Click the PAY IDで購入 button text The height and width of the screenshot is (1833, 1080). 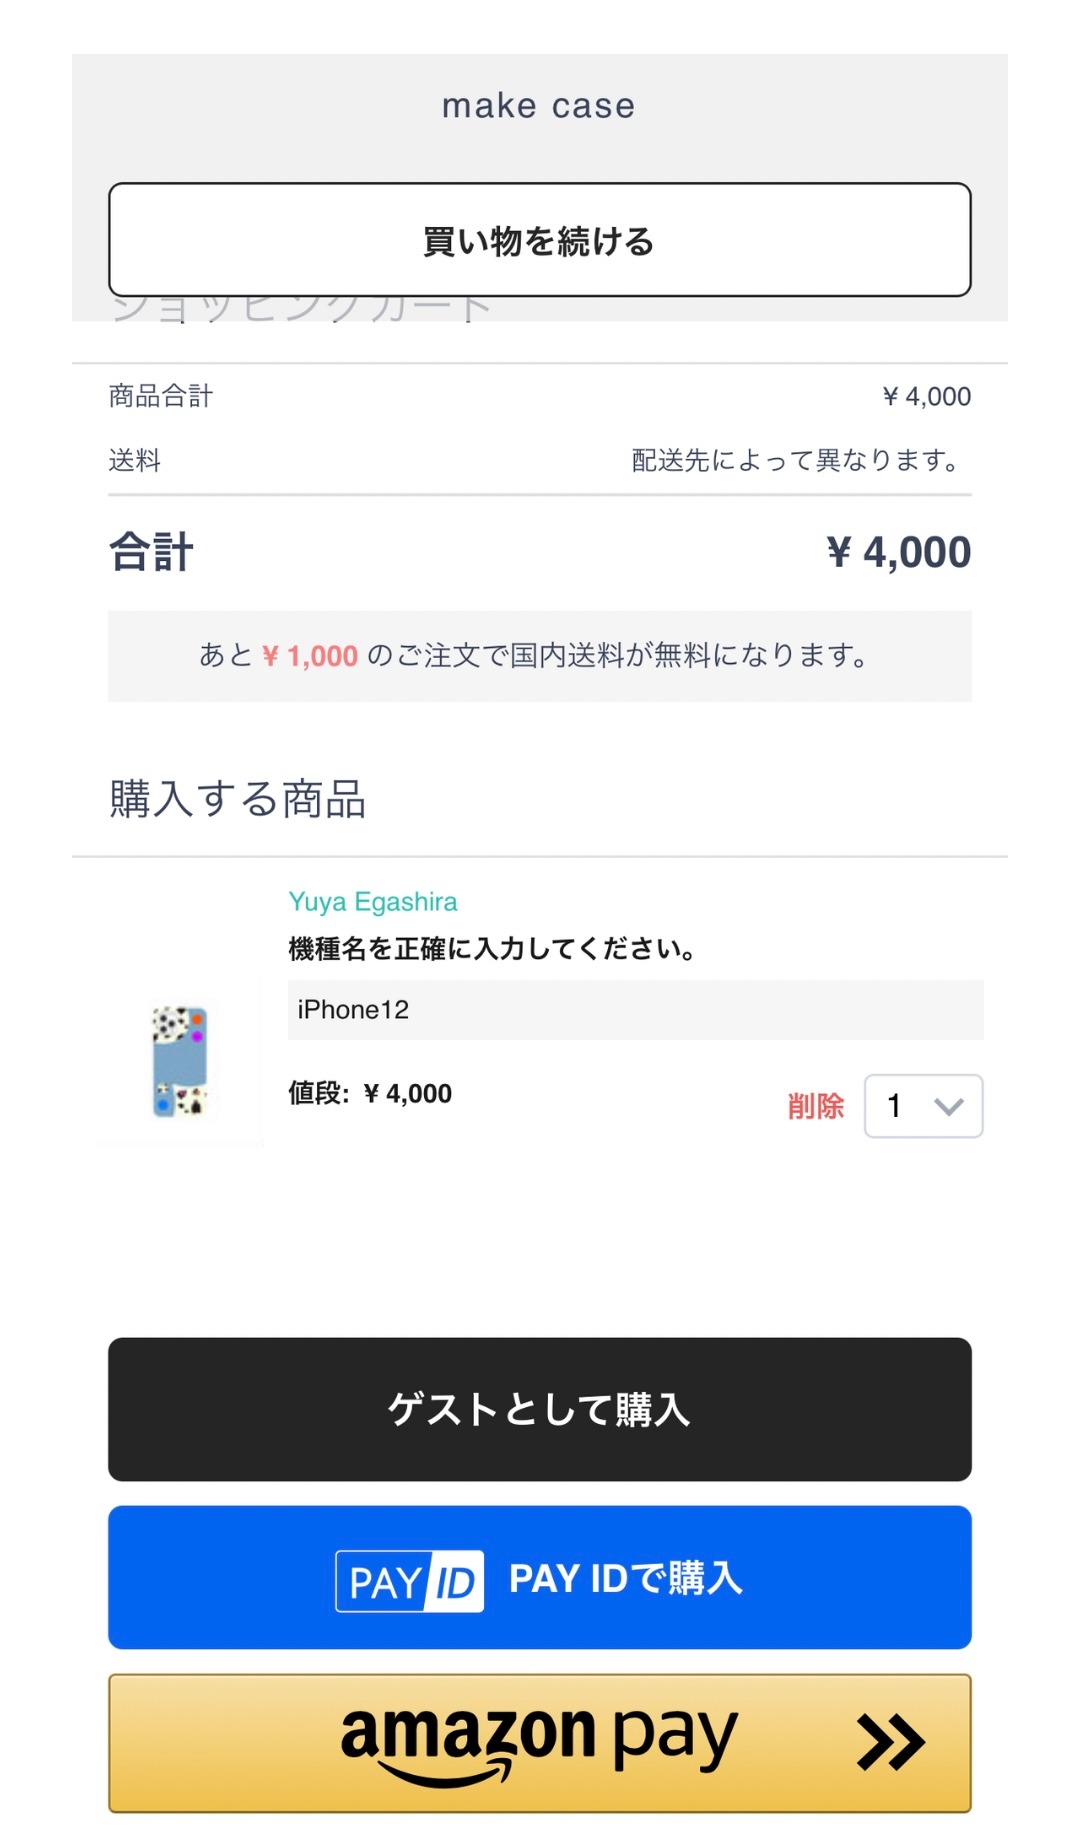(x=626, y=1578)
